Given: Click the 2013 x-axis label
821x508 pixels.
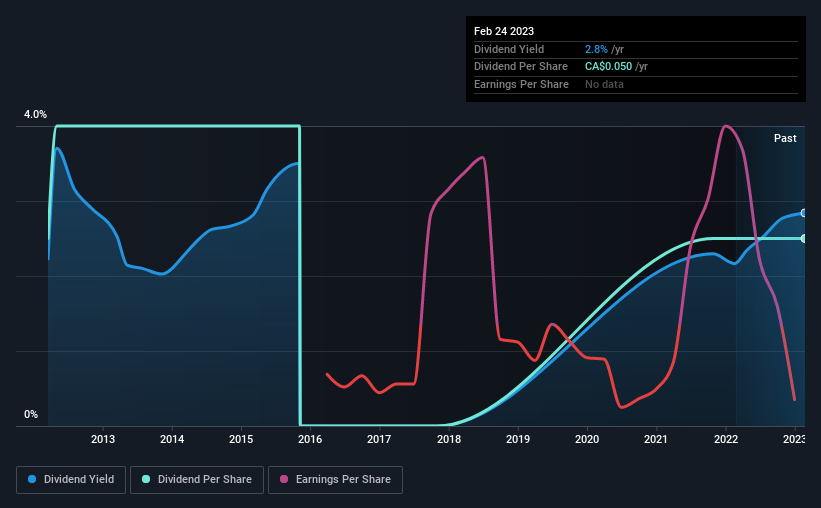Looking at the screenshot, I should [103, 439].
